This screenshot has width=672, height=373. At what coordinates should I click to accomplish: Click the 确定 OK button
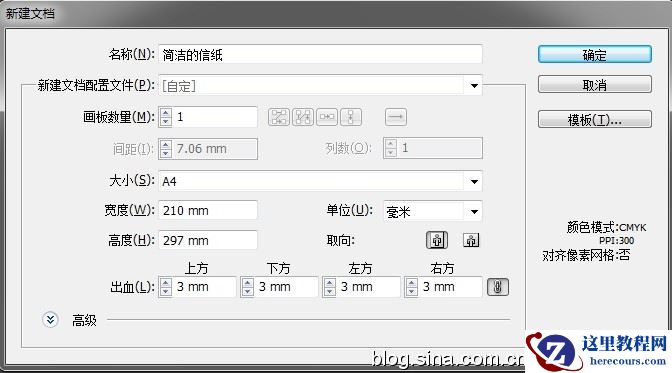[595, 55]
